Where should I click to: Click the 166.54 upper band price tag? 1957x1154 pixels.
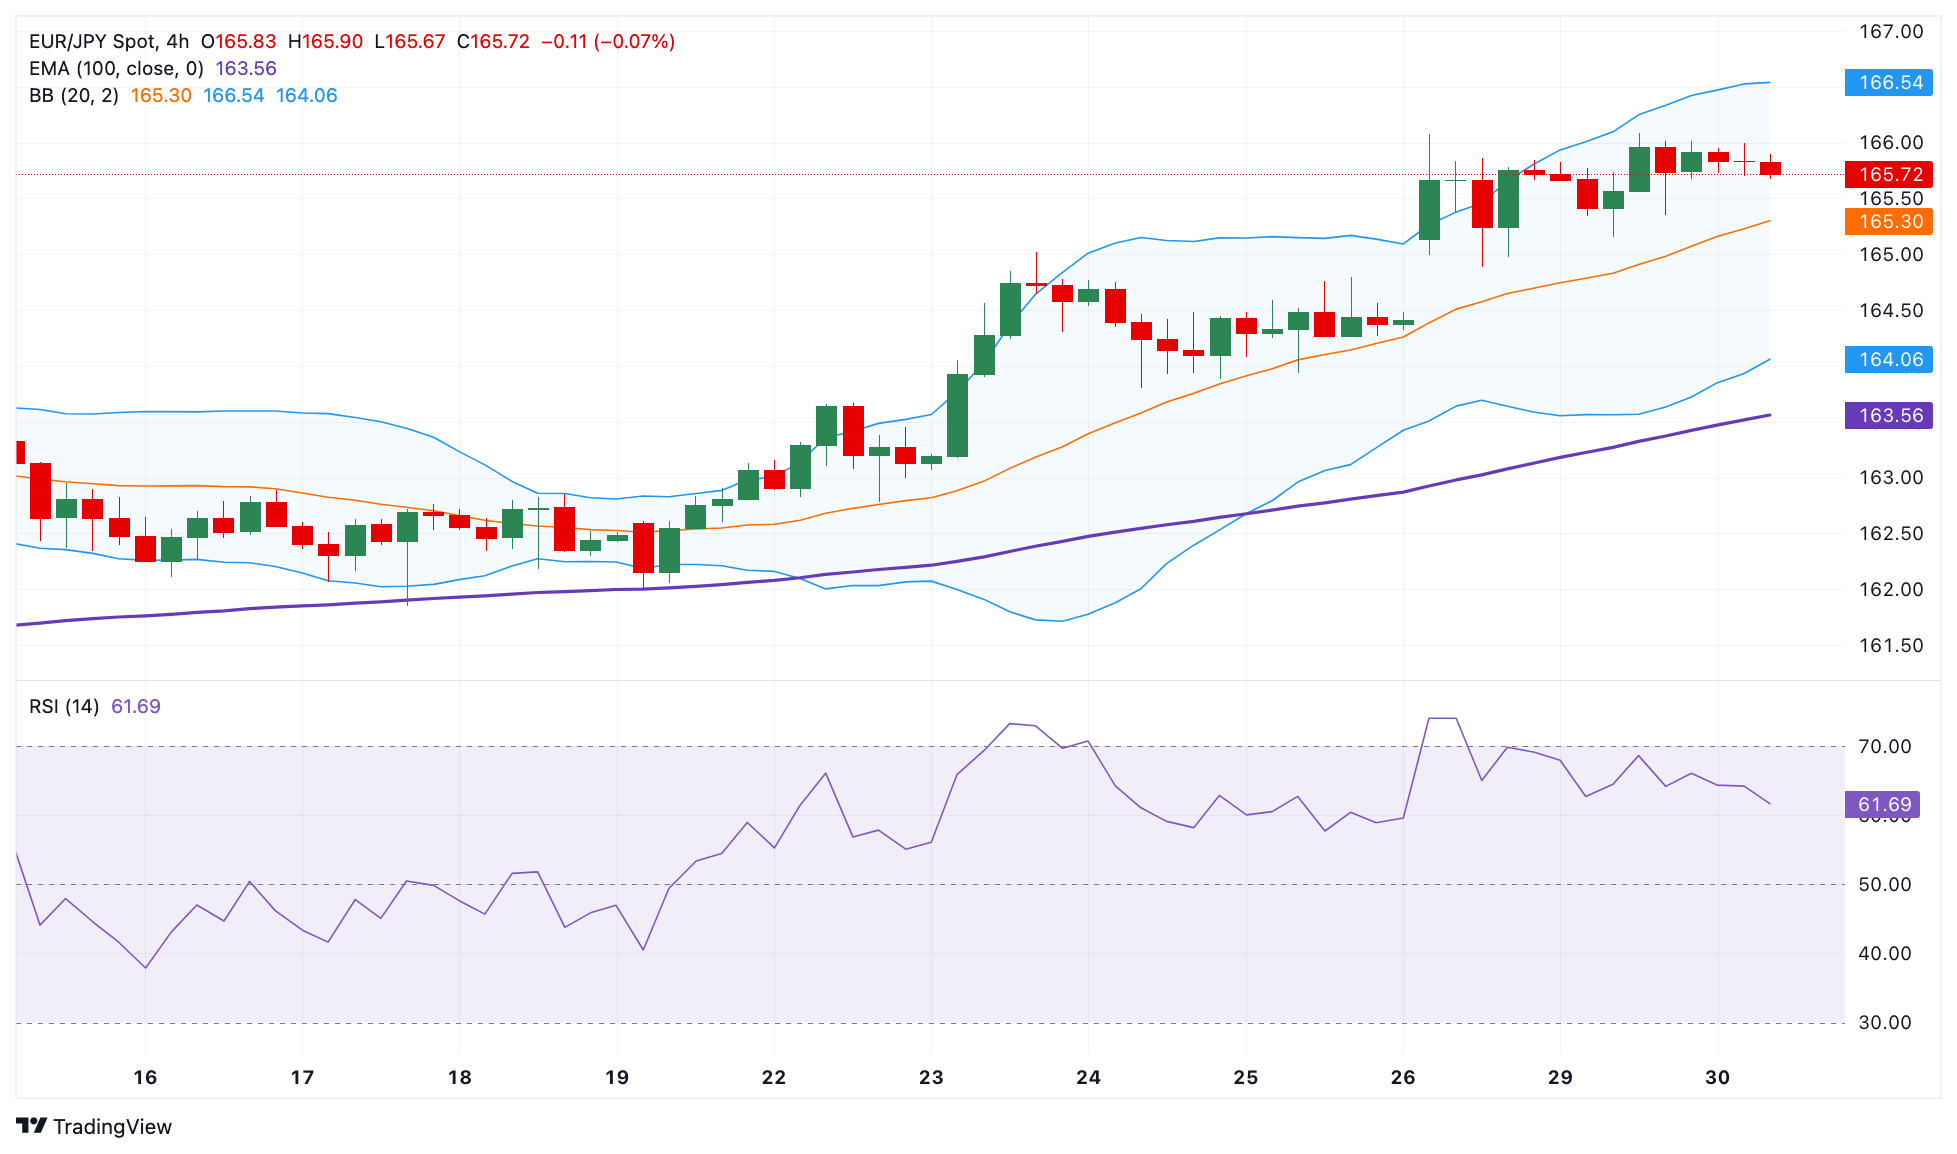coord(1888,83)
